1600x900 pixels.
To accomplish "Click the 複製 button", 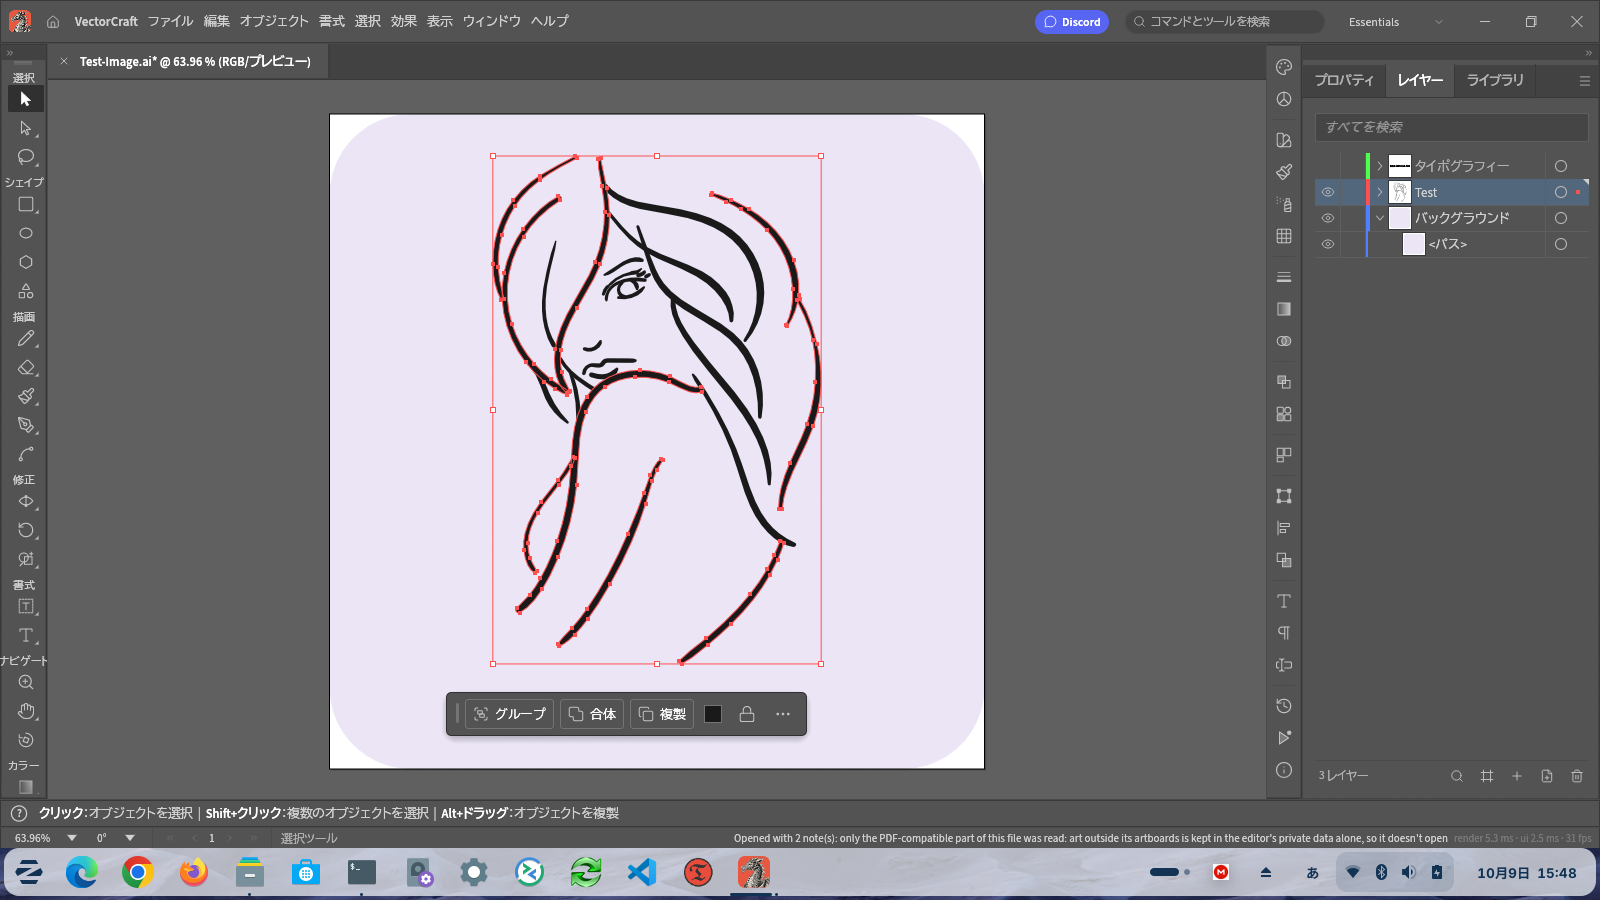I will 662,714.
